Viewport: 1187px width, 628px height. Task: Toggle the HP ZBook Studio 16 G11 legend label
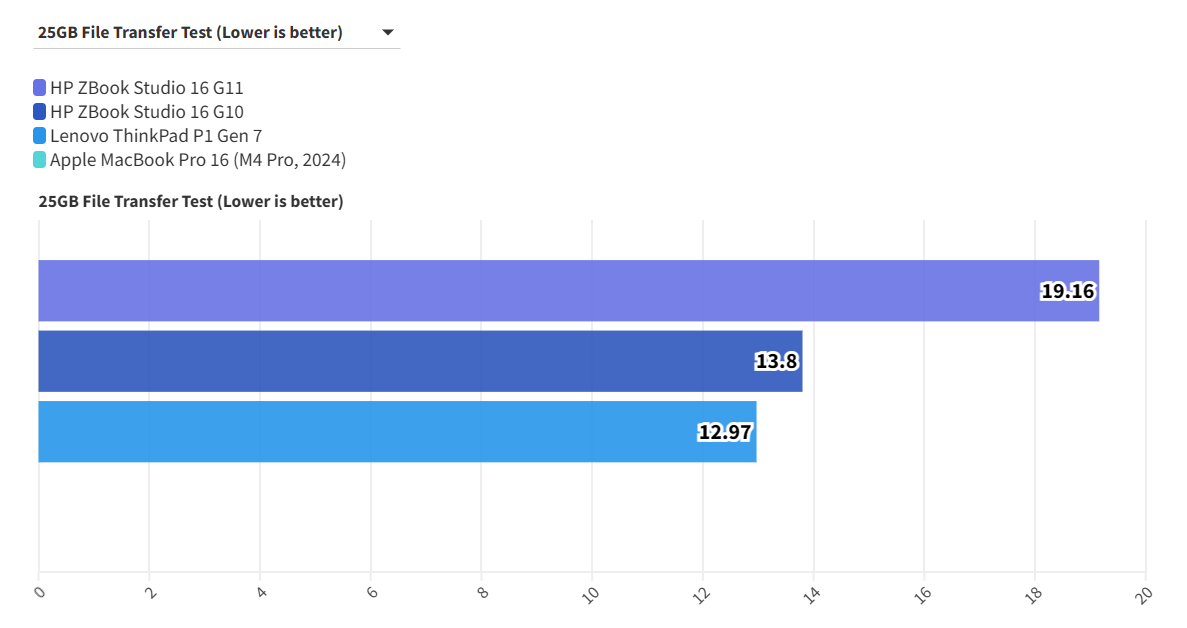tap(146, 88)
